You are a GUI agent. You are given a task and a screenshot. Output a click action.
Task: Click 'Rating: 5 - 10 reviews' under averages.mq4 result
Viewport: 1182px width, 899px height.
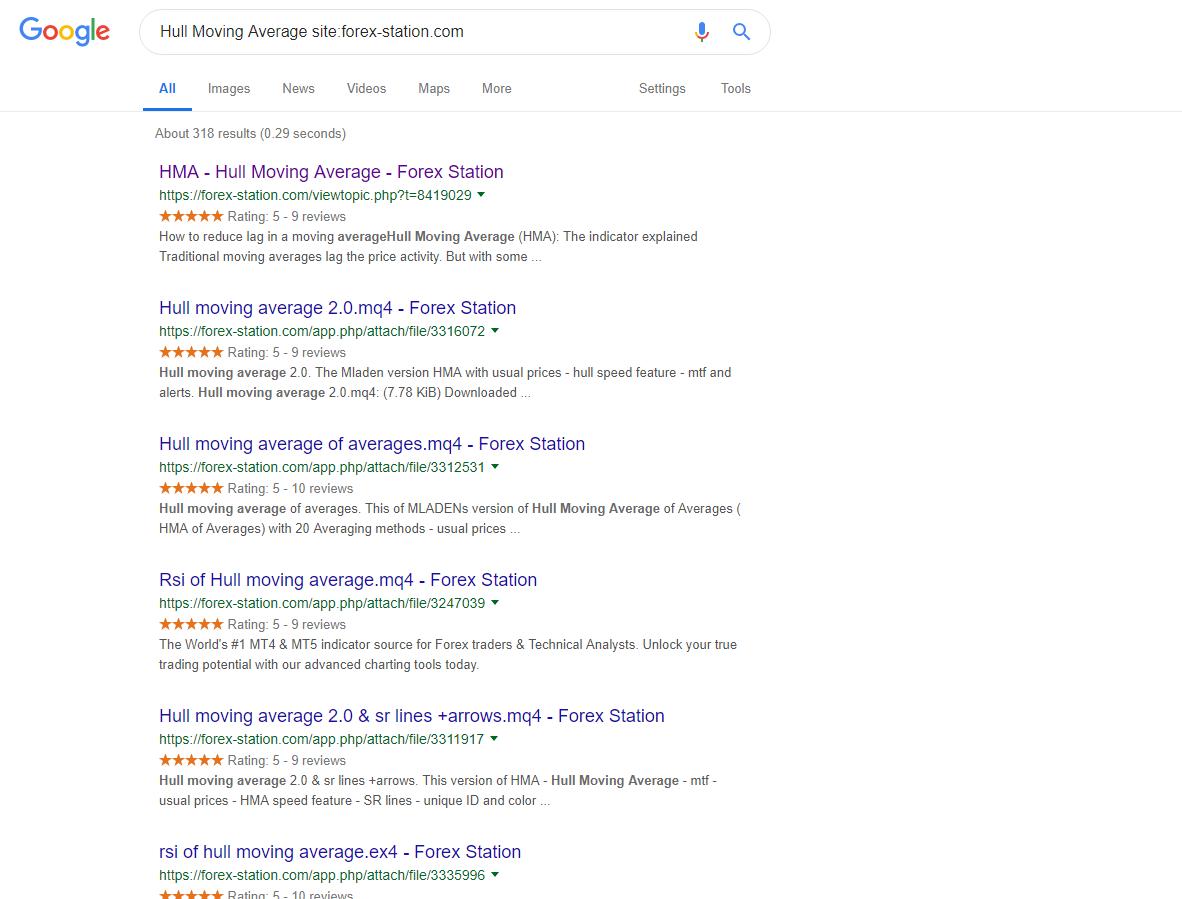tap(290, 488)
